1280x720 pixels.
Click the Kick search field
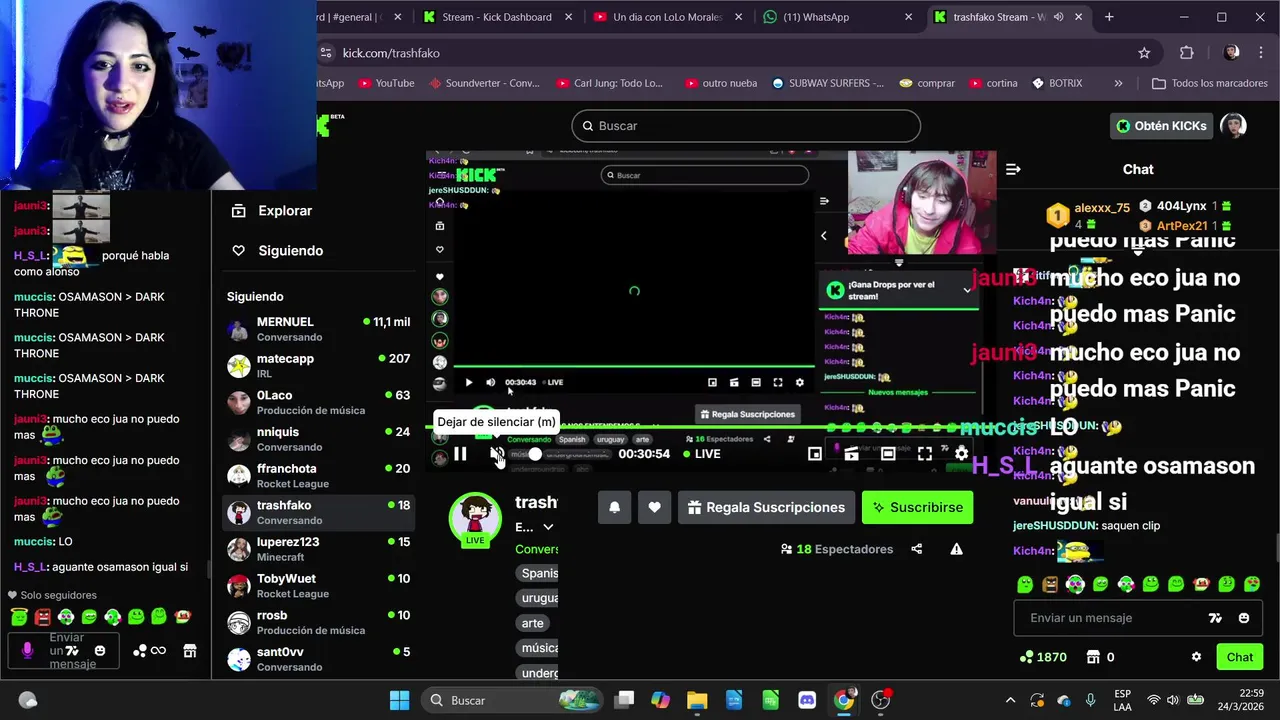pyautogui.click(x=746, y=126)
